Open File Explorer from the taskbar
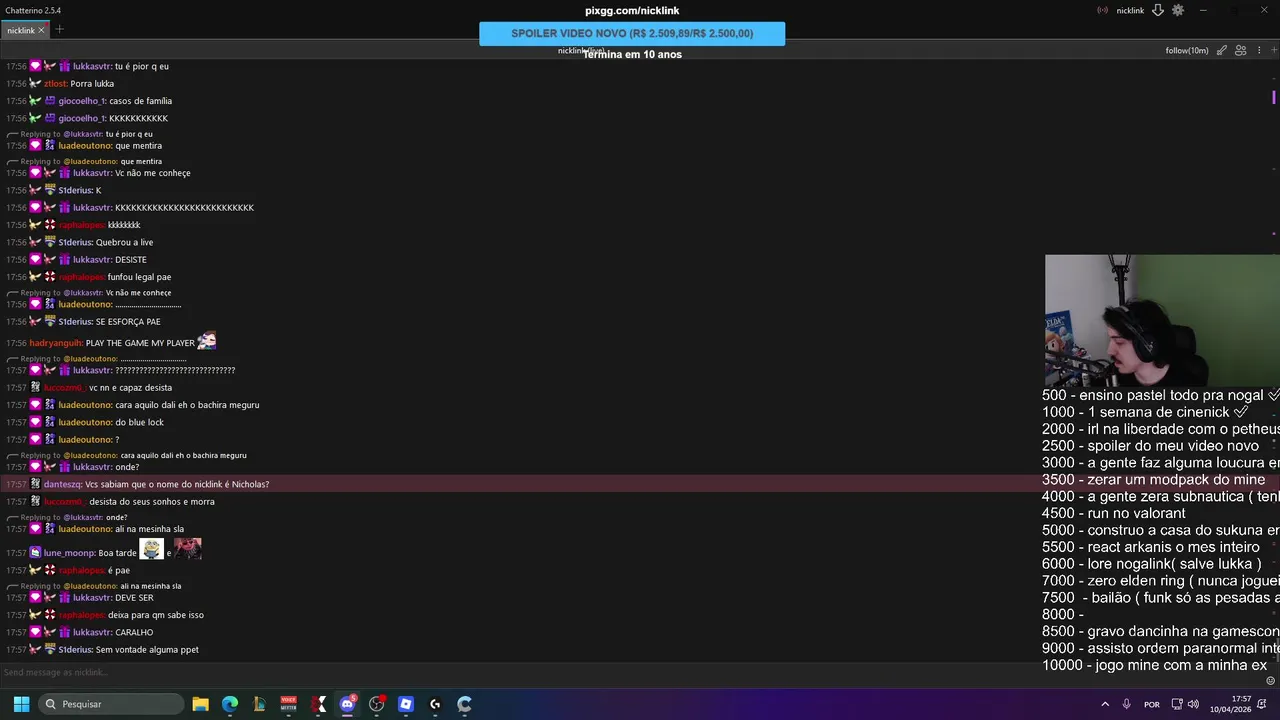 click(200, 704)
